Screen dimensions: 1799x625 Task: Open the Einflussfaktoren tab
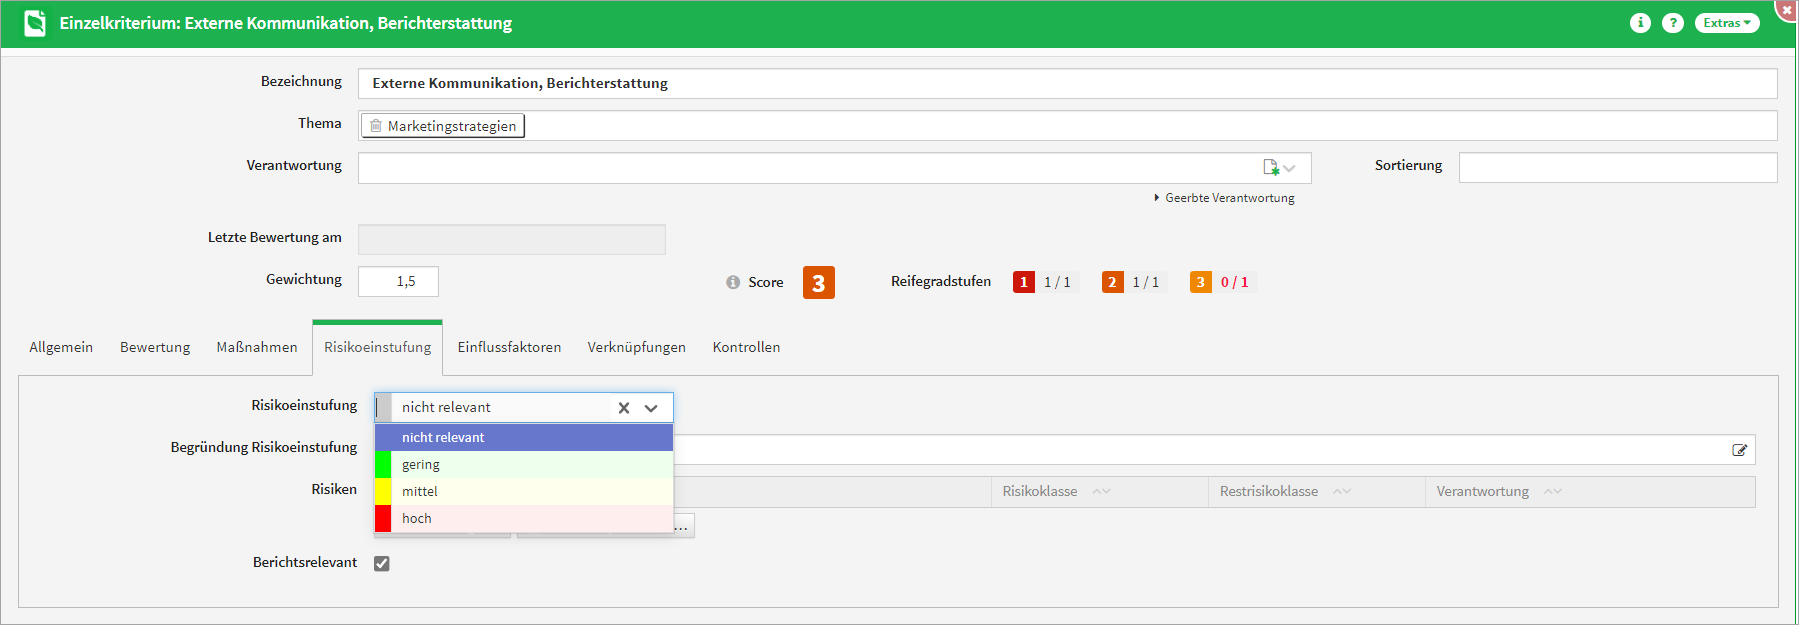coord(509,347)
